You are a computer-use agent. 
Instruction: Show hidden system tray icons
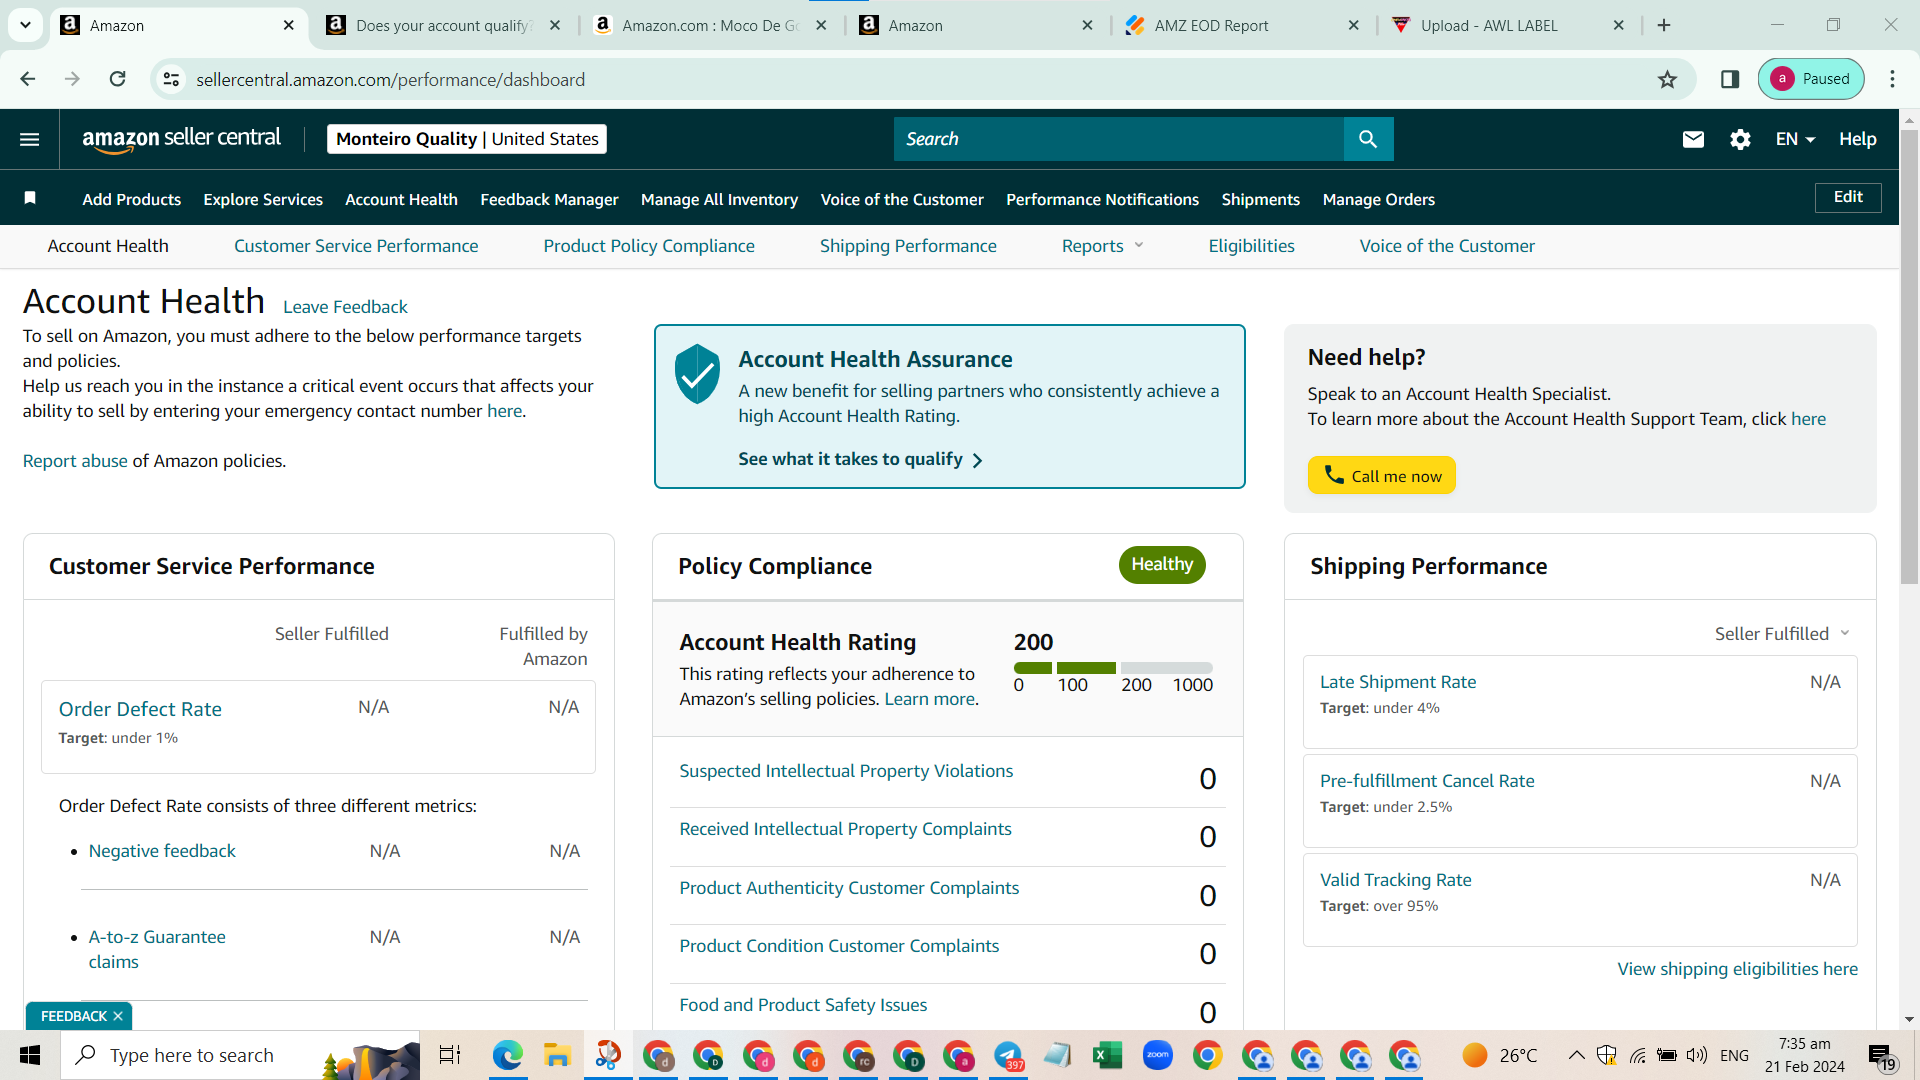(1576, 1055)
